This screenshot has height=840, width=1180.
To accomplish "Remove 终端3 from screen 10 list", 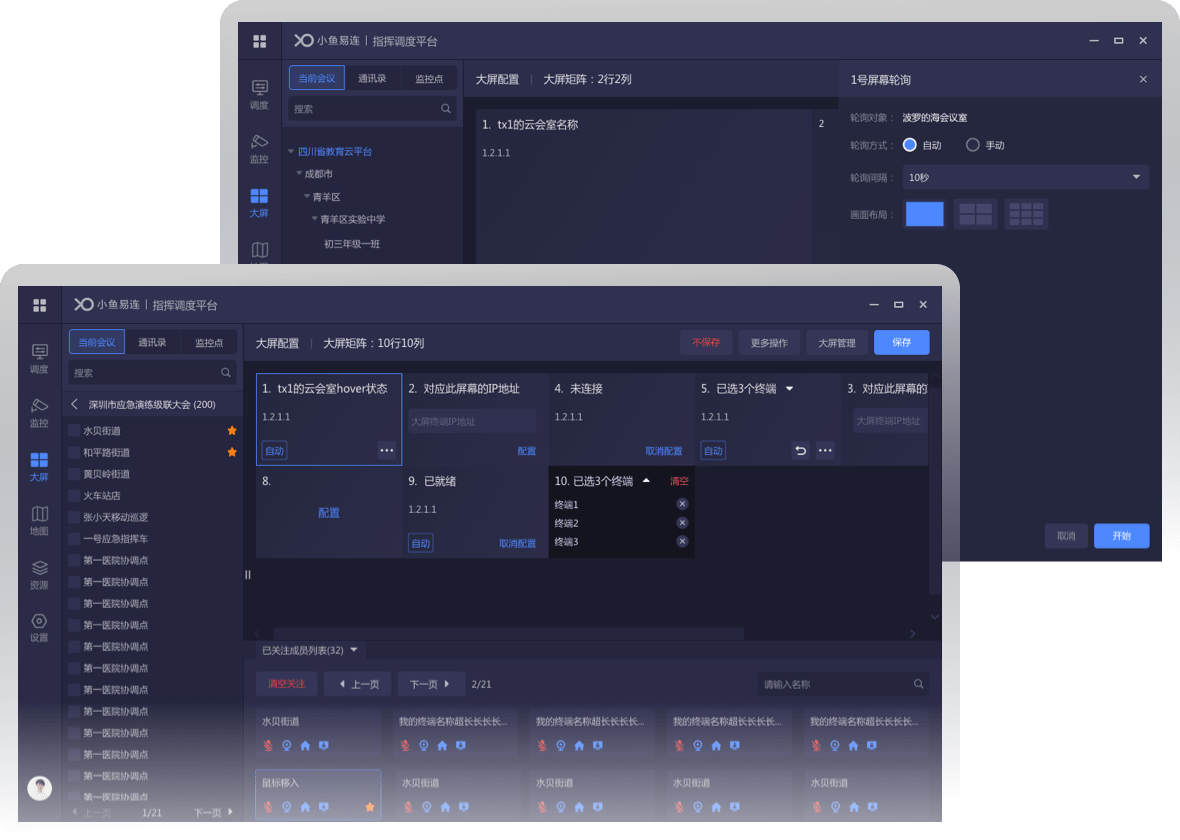I will (682, 541).
